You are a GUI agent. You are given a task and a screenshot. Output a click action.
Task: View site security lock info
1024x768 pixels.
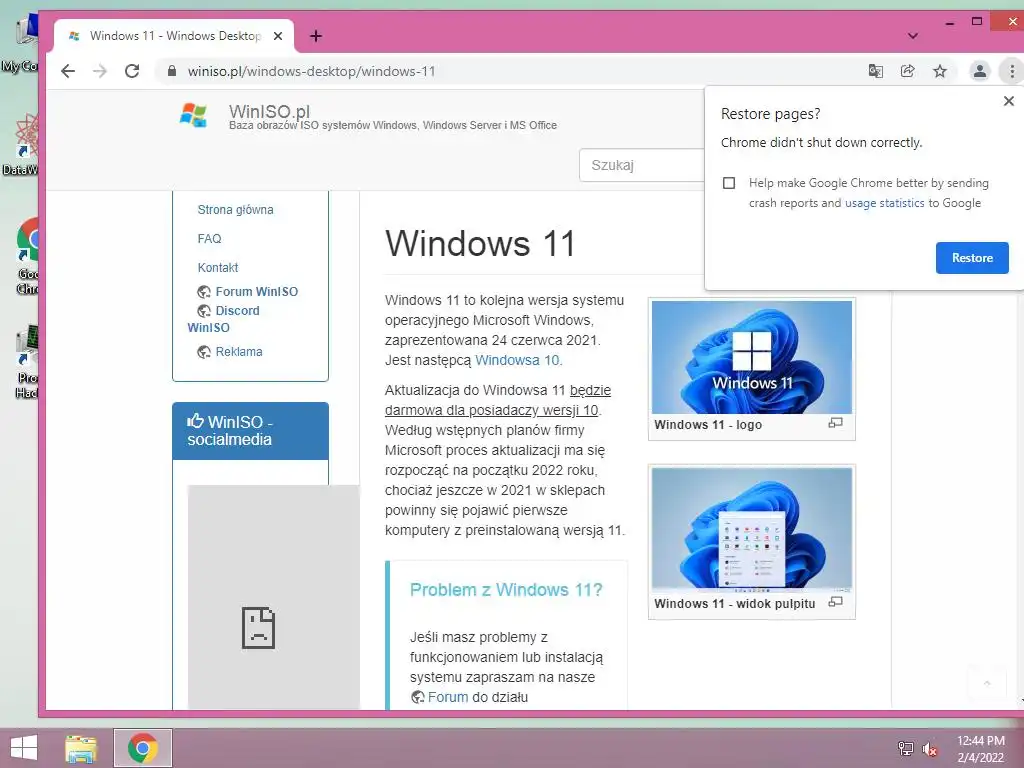tap(172, 71)
